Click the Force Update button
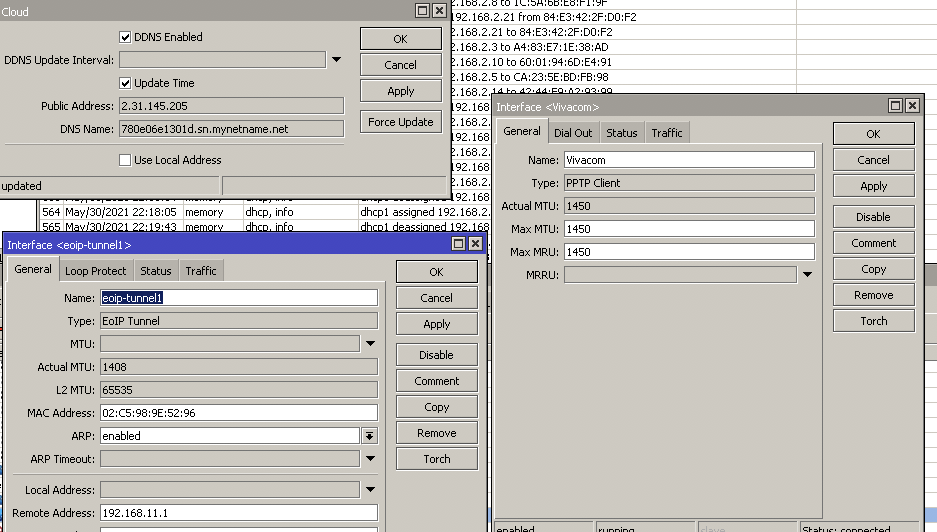Image resolution: width=937 pixels, height=532 pixels. coord(400,122)
